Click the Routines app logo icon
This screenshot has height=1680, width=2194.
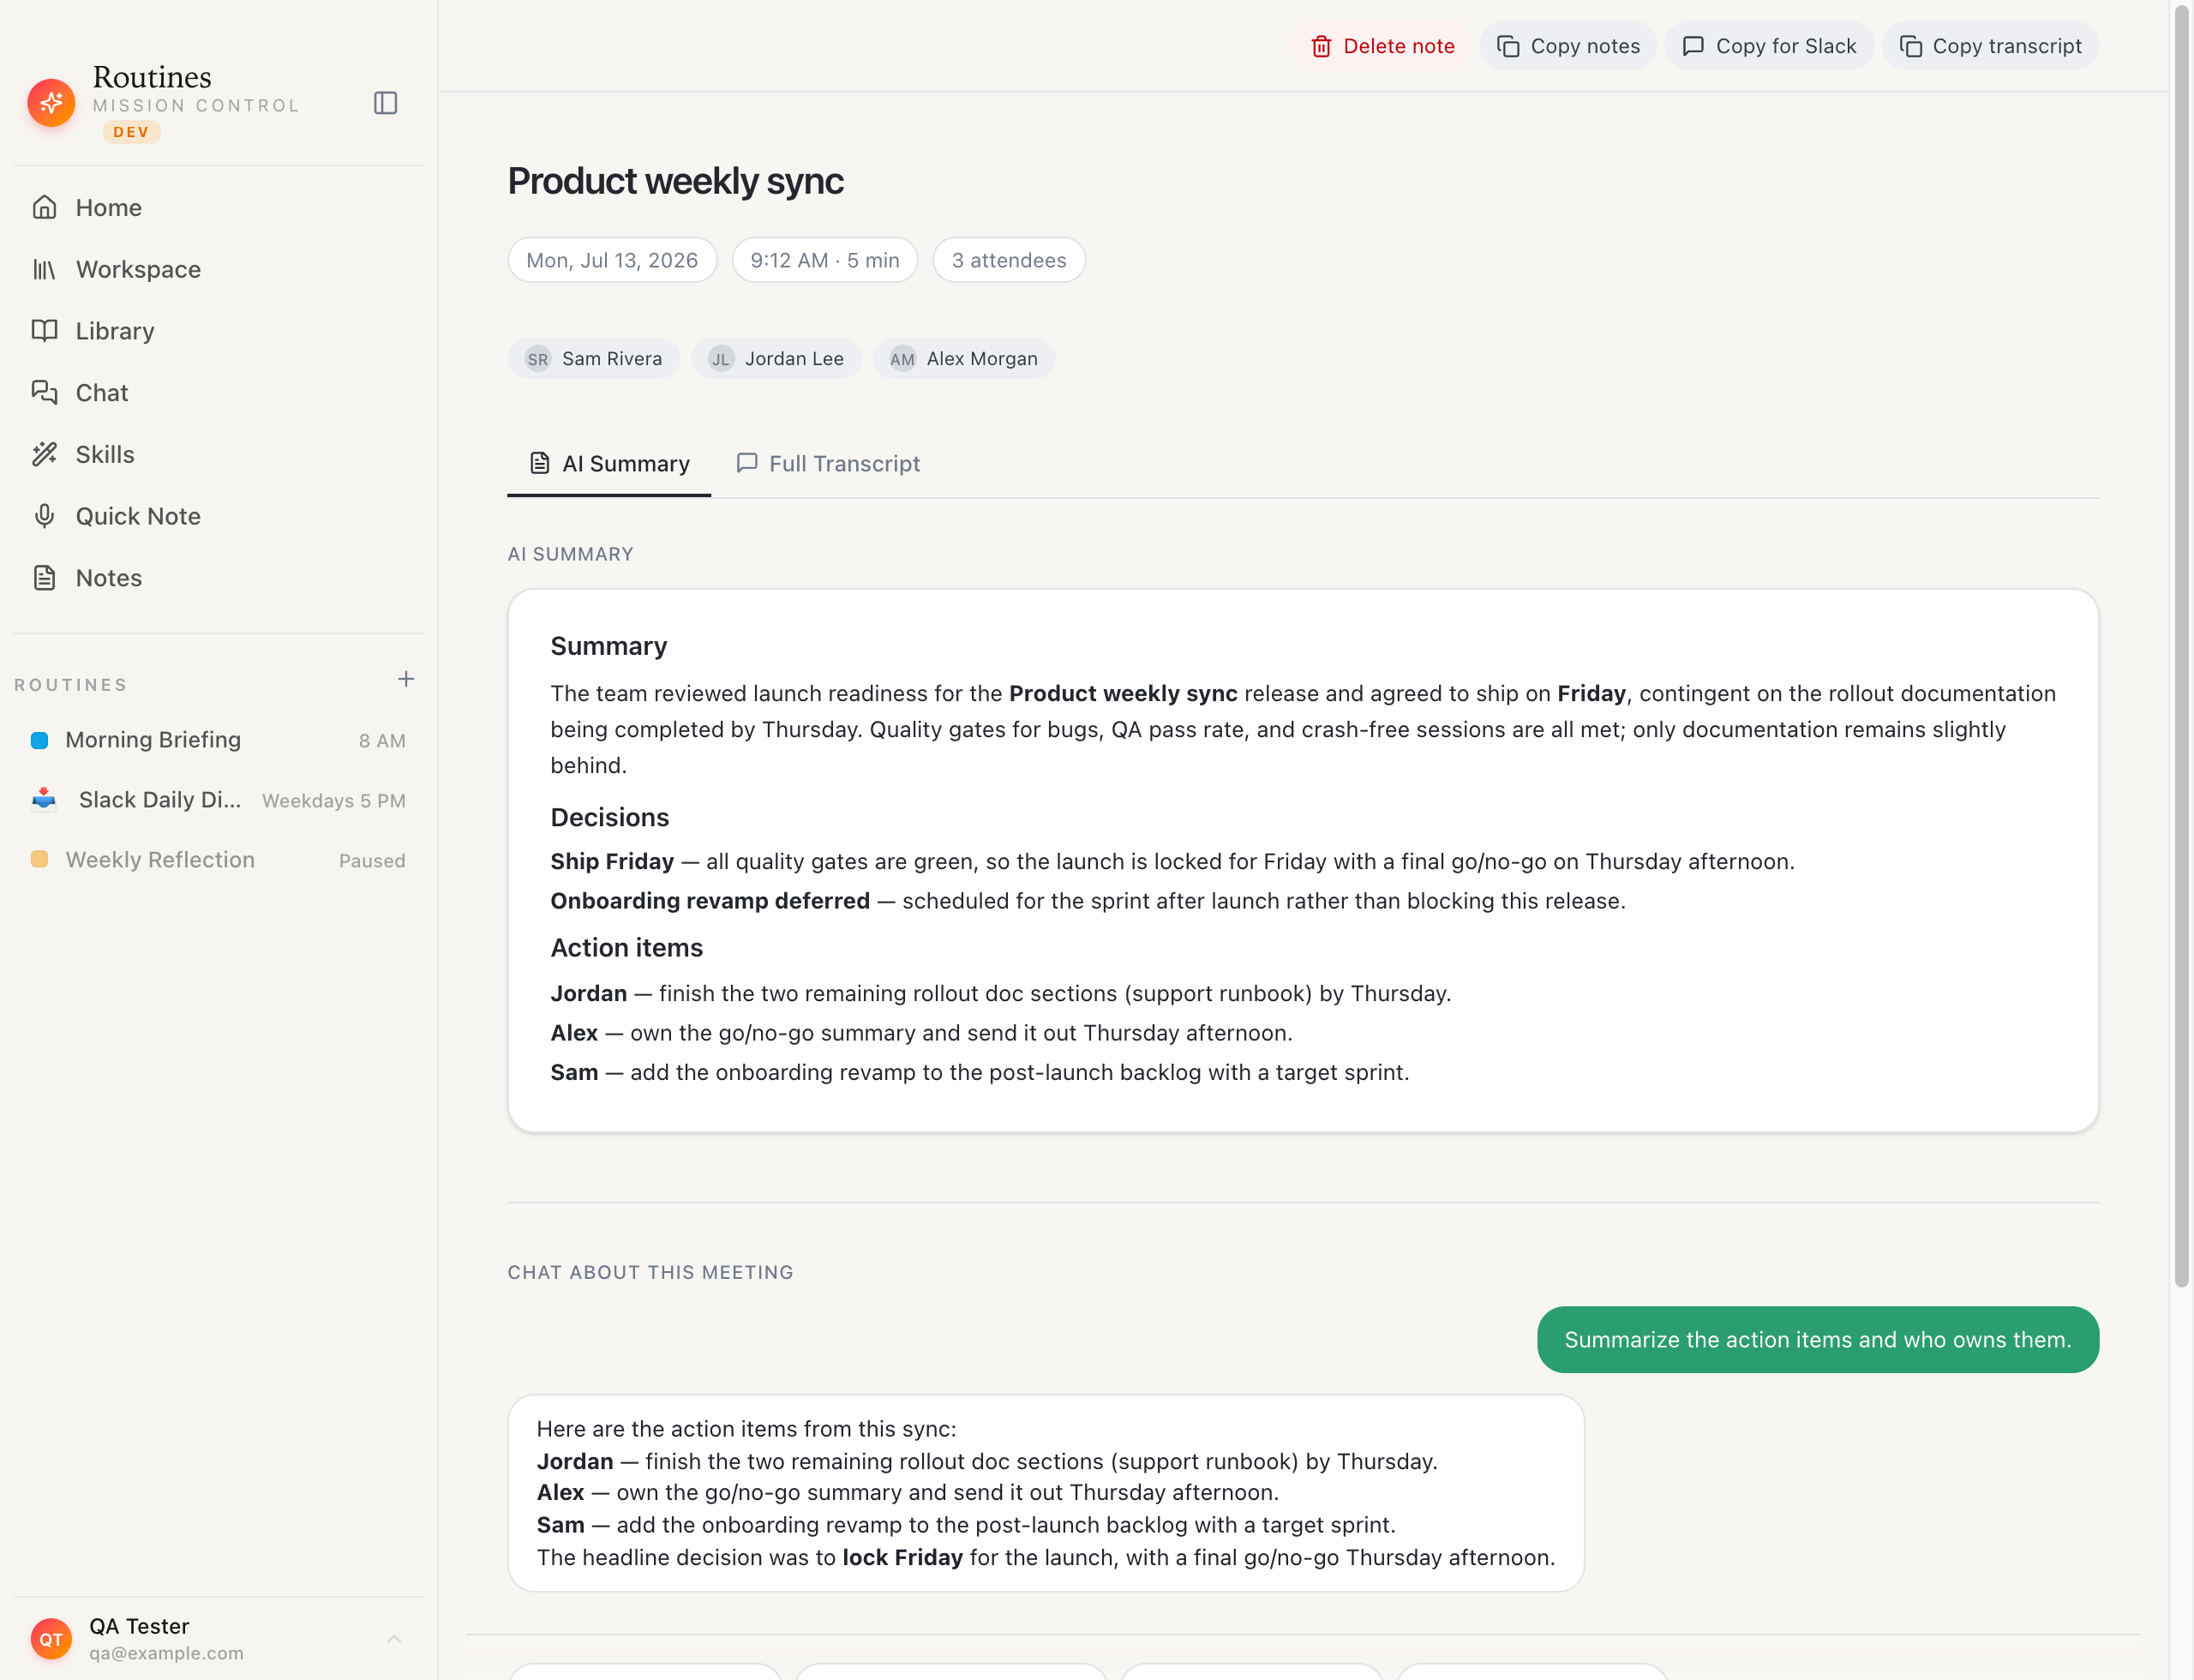pyautogui.click(x=51, y=103)
